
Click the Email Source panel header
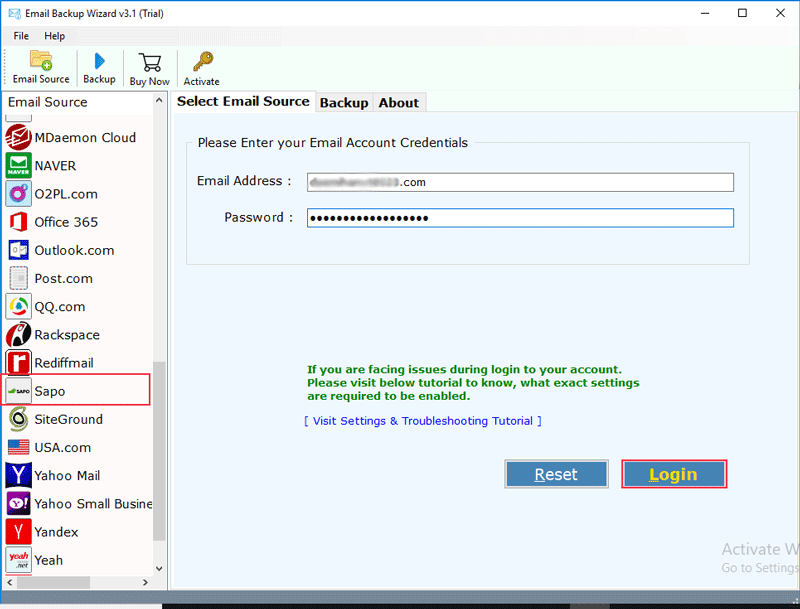coord(47,102)
